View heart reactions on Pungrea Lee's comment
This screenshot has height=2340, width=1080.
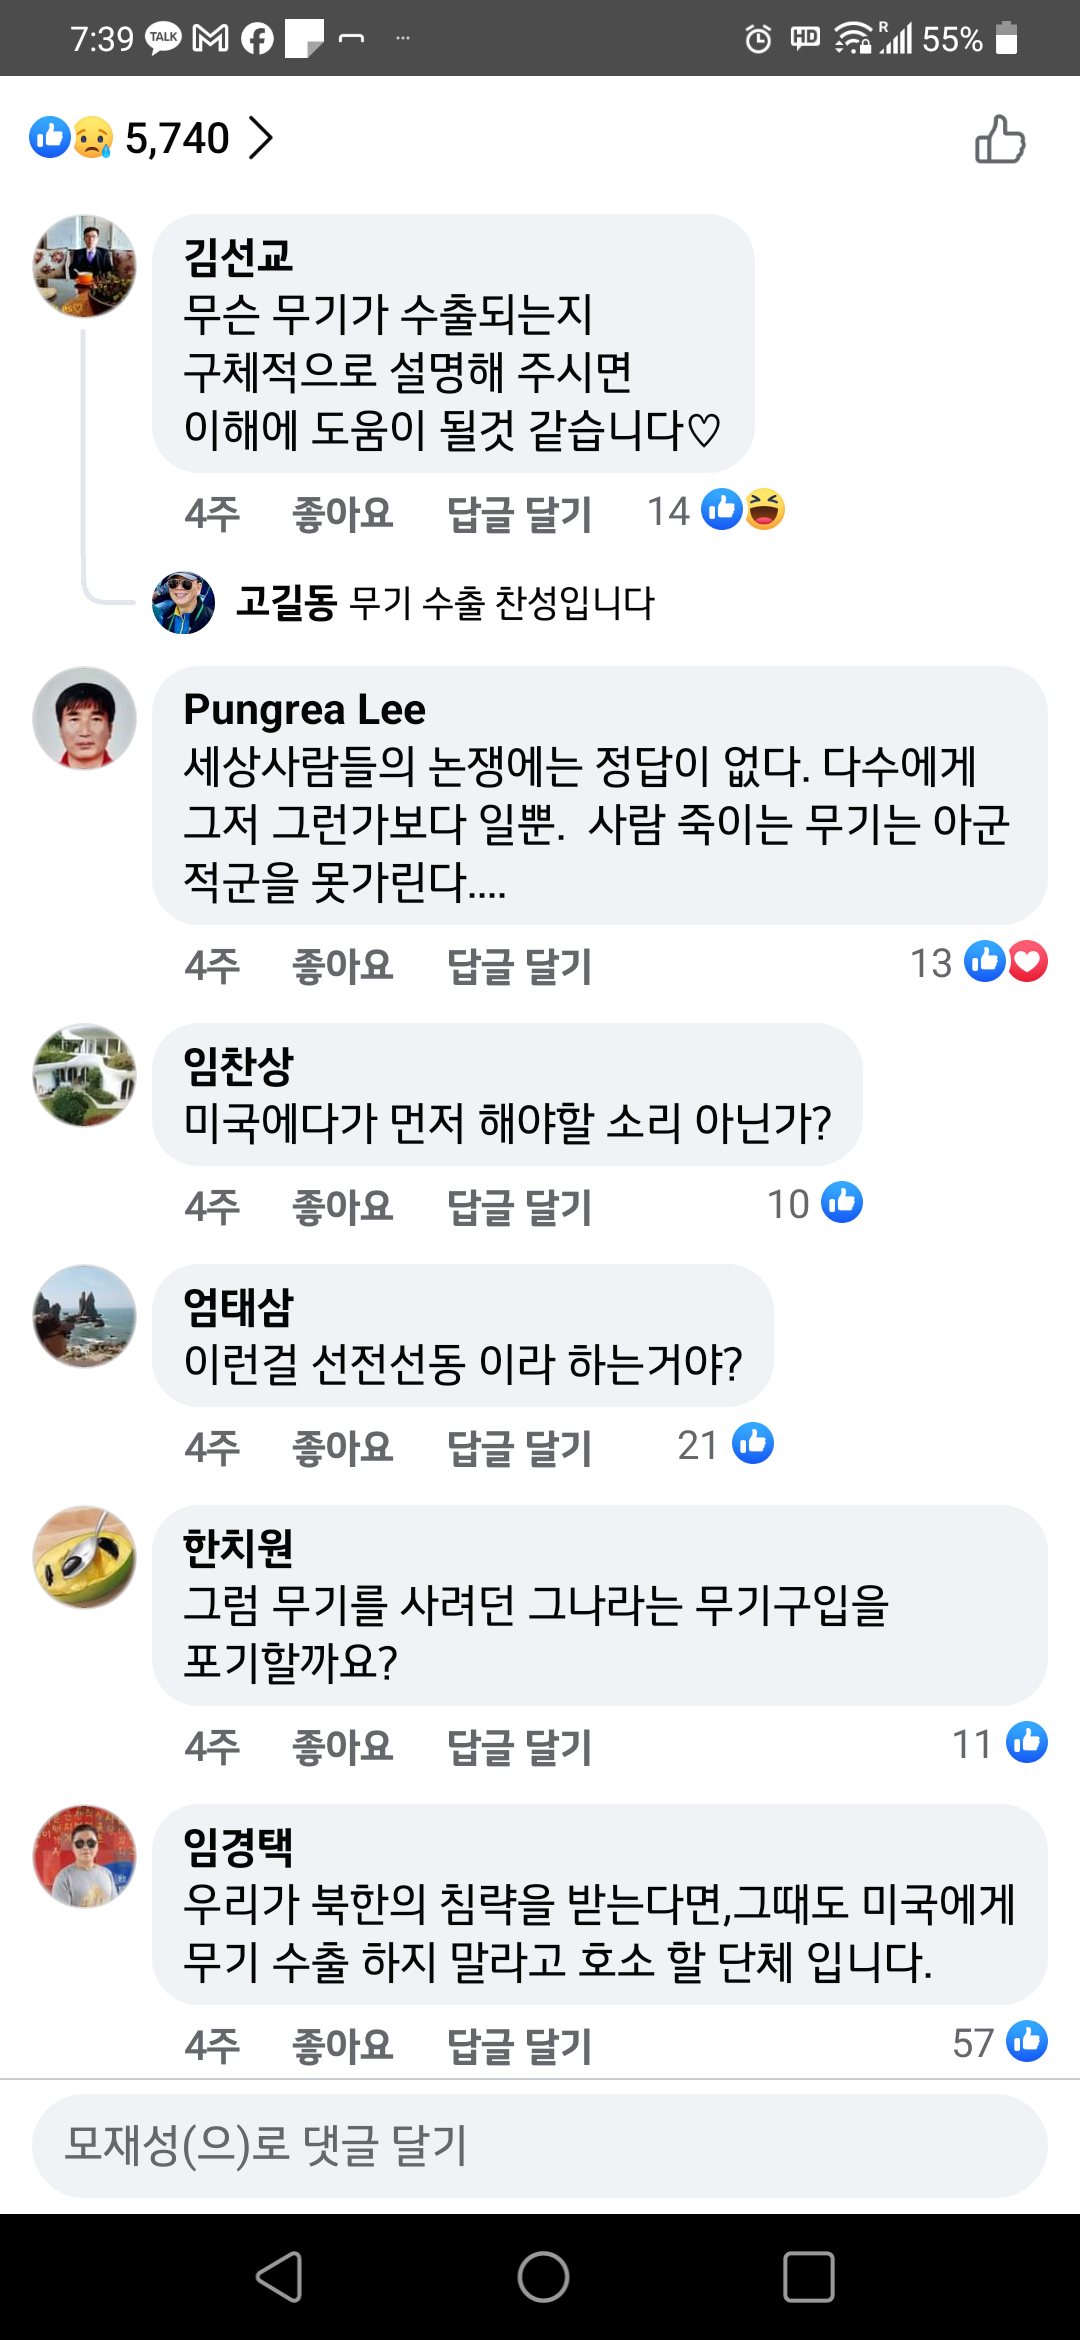point(1028,962)
